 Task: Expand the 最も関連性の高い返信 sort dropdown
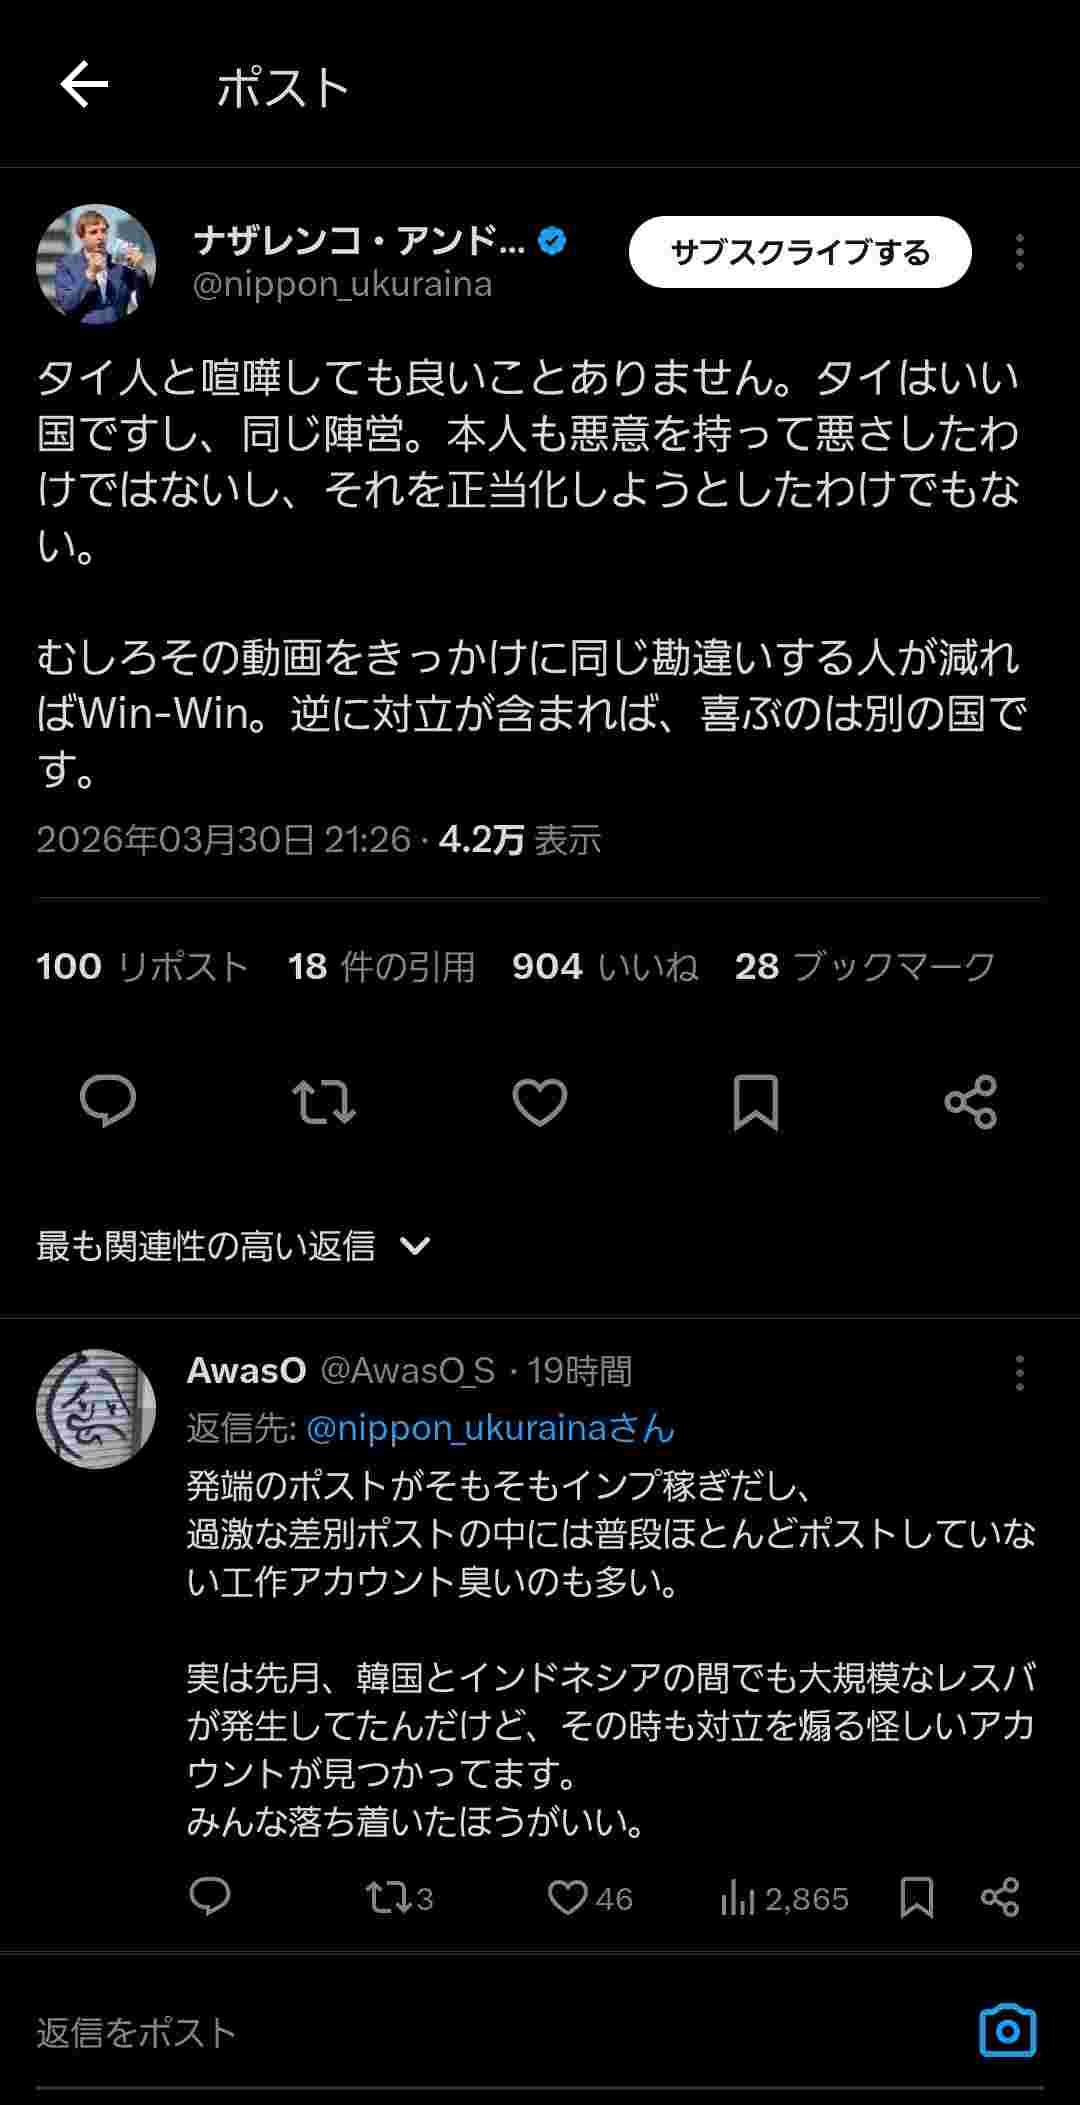coord(234,1246)
